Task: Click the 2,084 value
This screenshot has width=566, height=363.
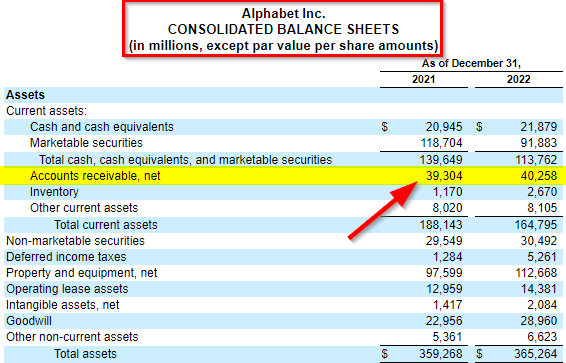Action: (x=542, y=305)
